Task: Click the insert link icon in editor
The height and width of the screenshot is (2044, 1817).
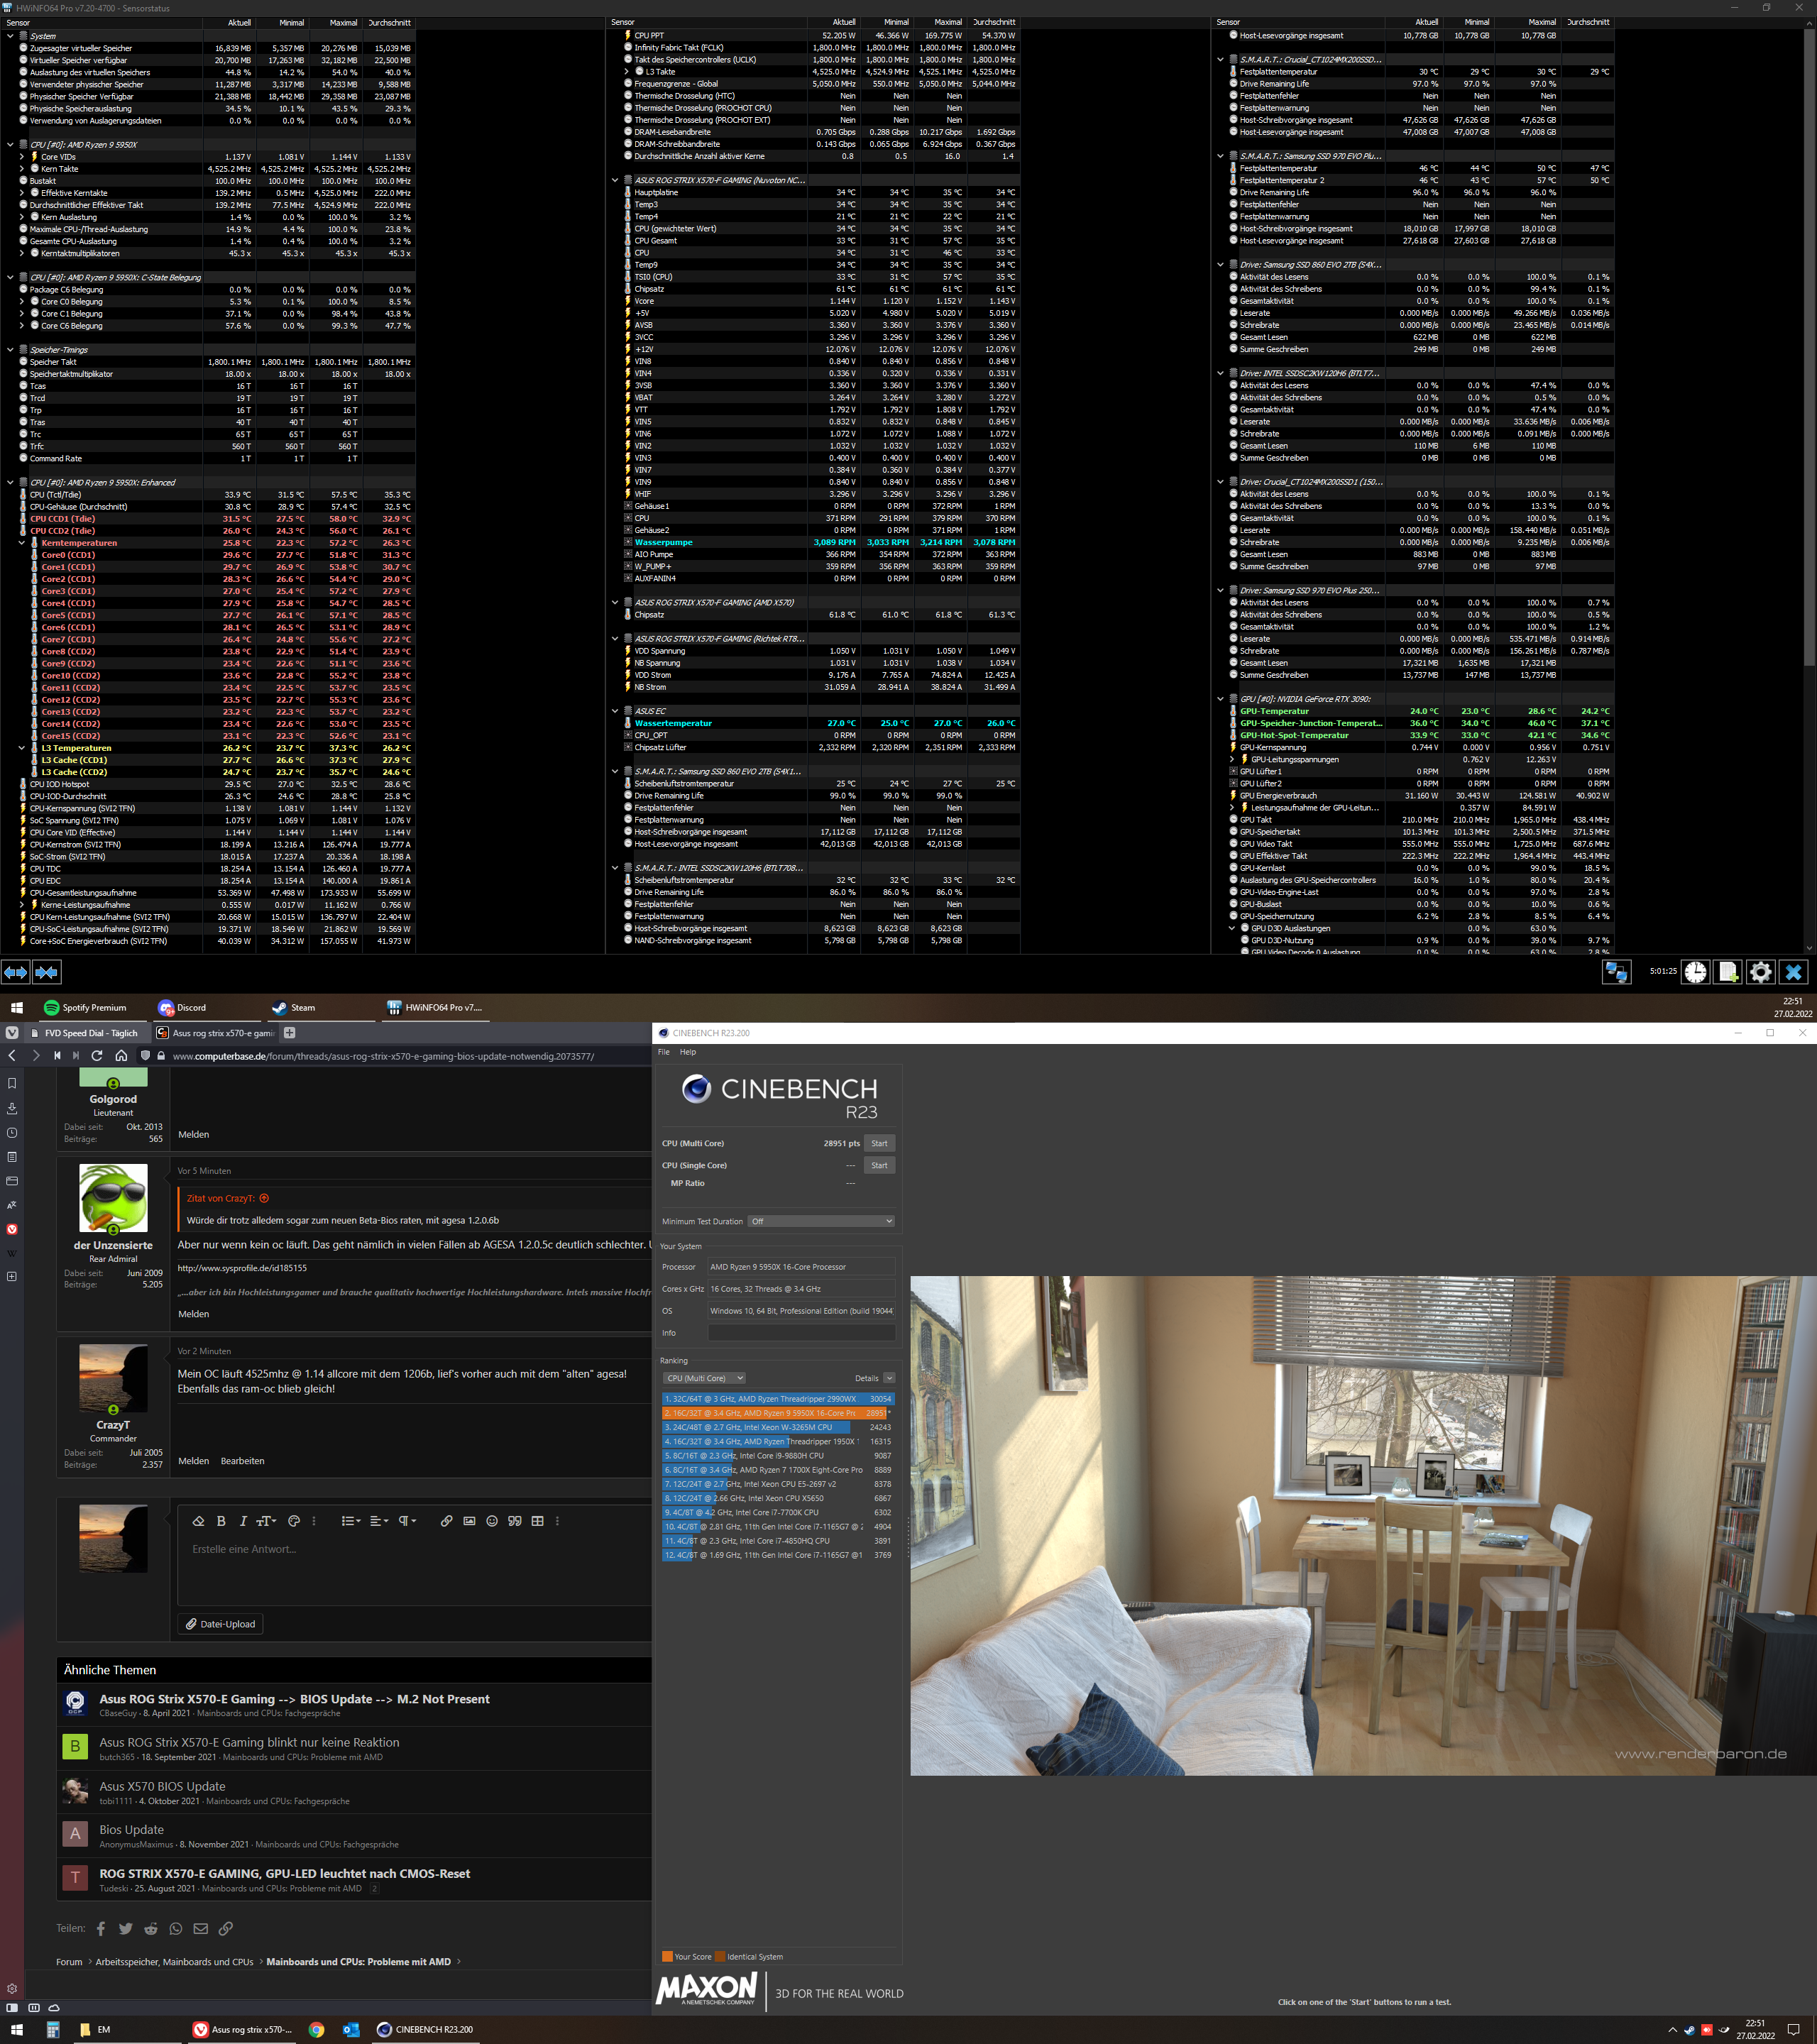Action: coord(446,1521)
